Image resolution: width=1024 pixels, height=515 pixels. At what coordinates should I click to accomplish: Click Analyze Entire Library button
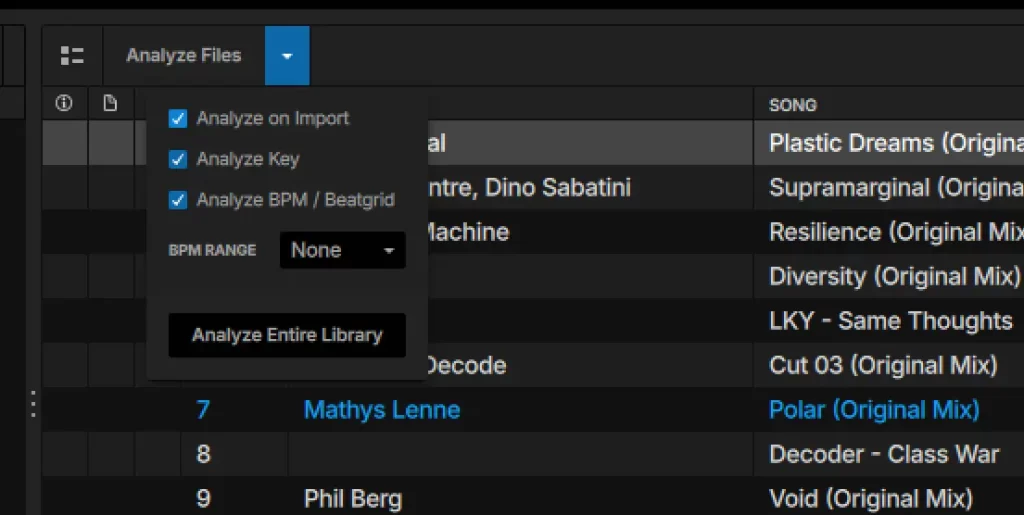coord(287,335)
